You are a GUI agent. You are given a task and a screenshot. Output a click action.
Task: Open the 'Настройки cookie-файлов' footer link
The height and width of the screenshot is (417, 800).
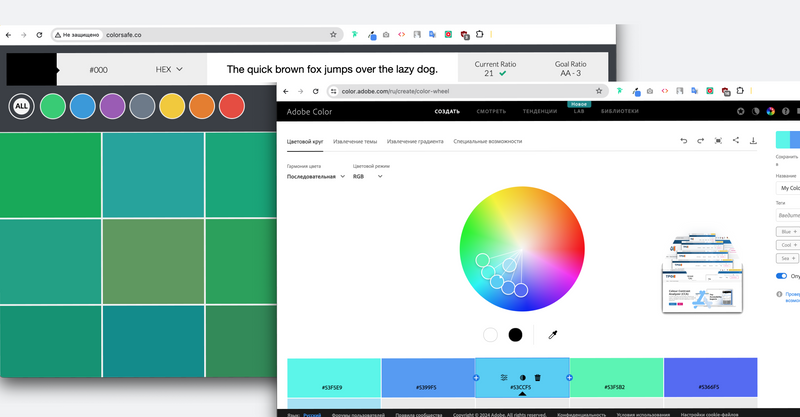click(709, 414)
